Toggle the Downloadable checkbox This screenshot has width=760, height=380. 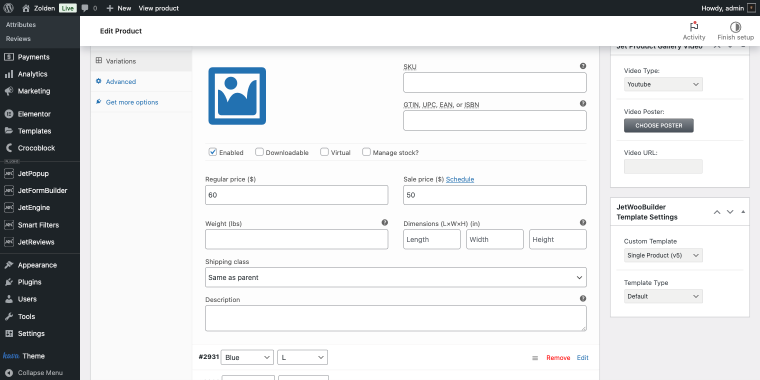(x=259, y=152)
